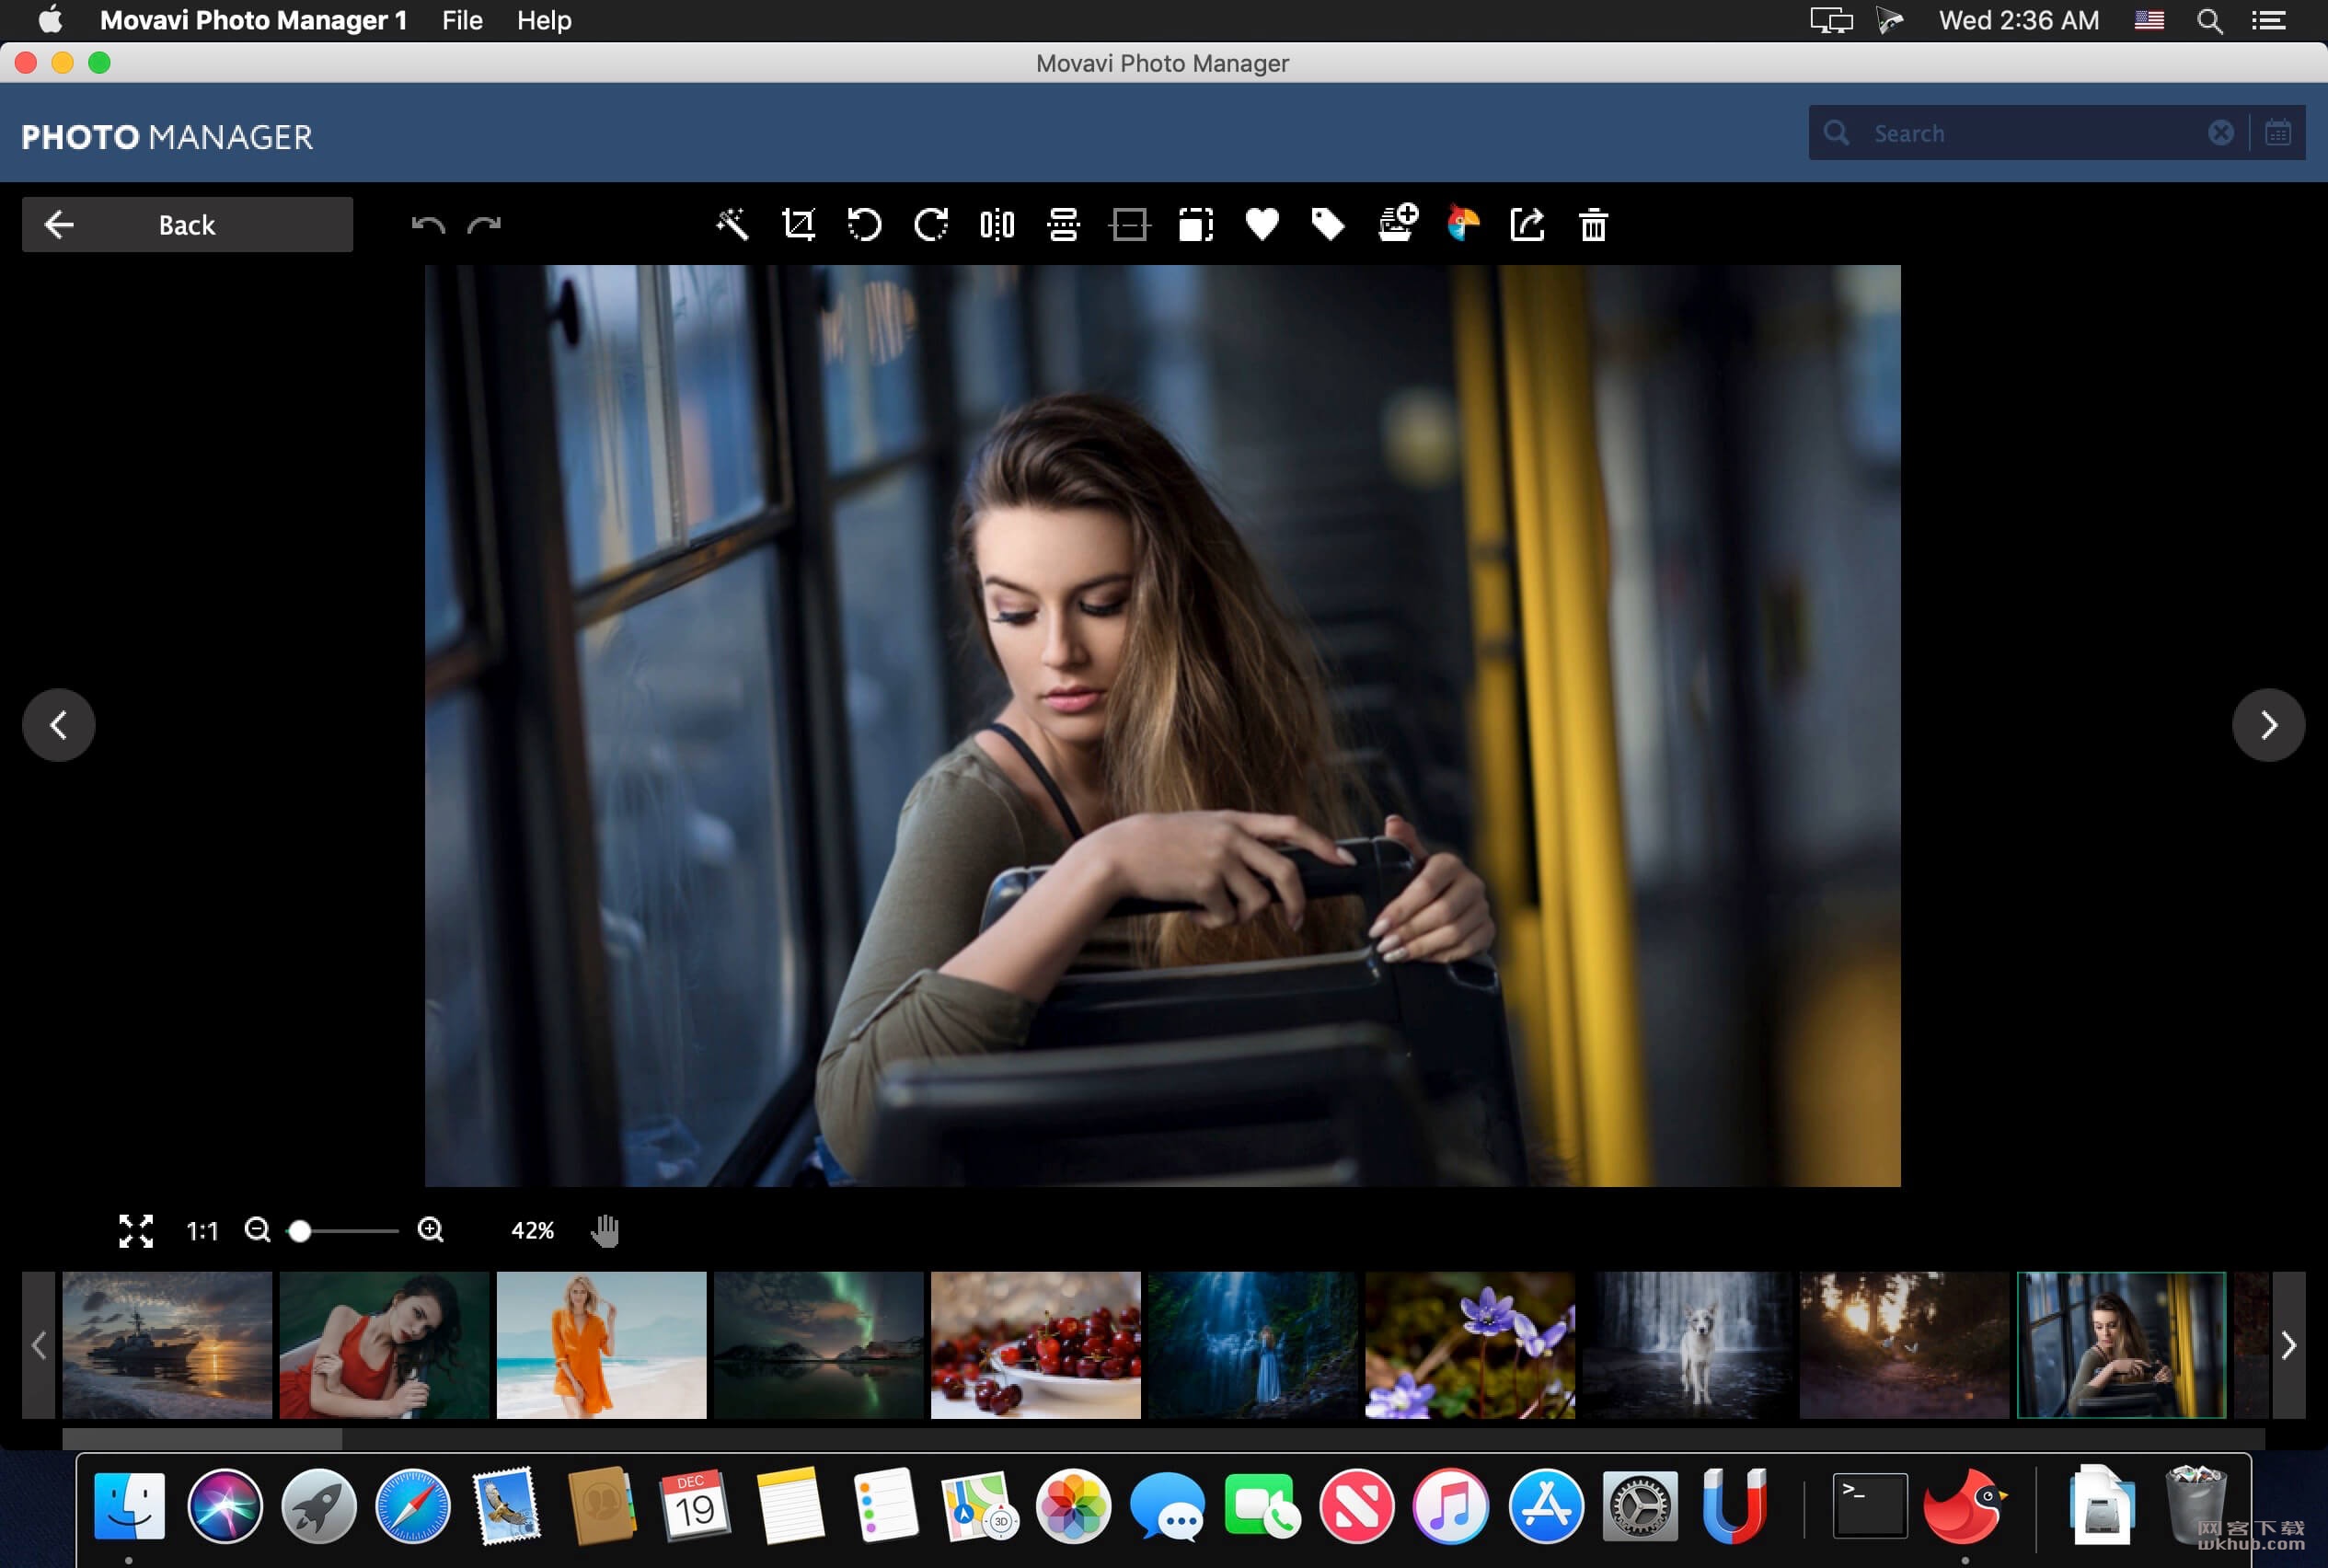Viewport: 2328px width, 1568px height.
Task: Open Safari from the Dock
Action: point(412,1505)
